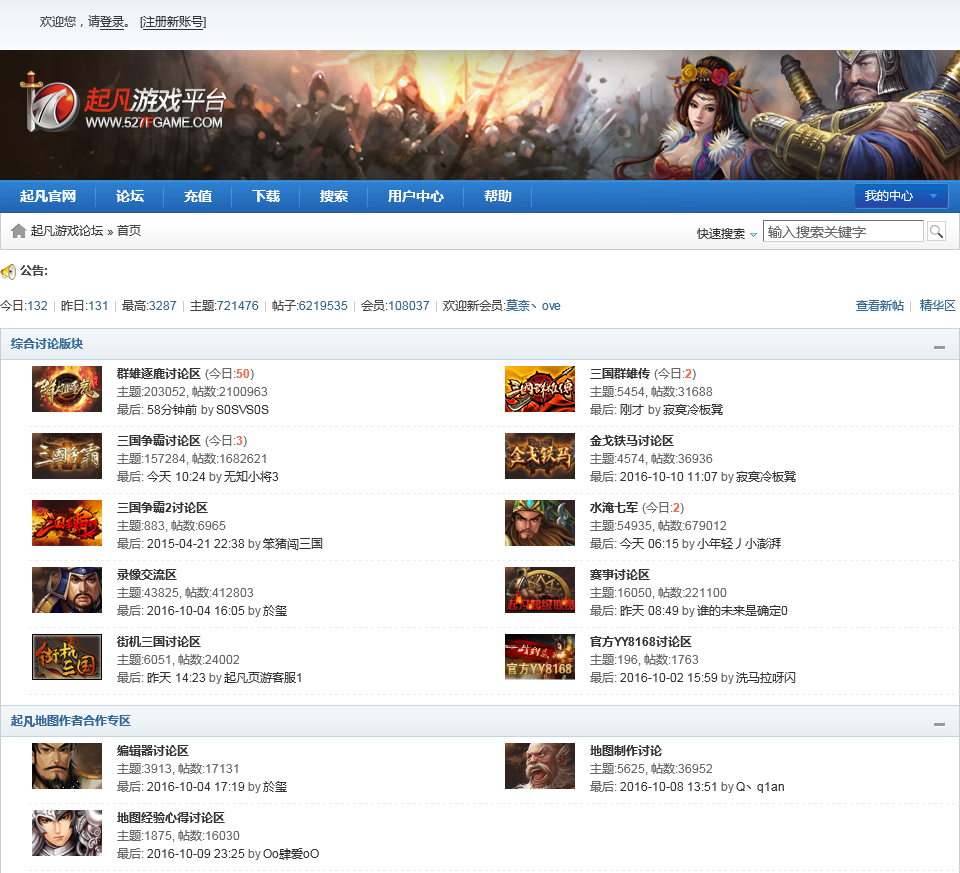Viewport: 960px width, 873px height.
Task: Select 帮助 in navigation bar
Action: point(498,197)
